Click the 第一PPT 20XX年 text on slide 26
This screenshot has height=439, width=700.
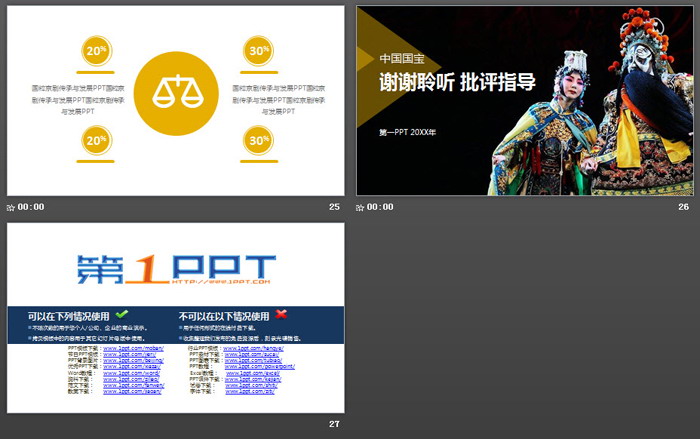[x=407, y=132]
